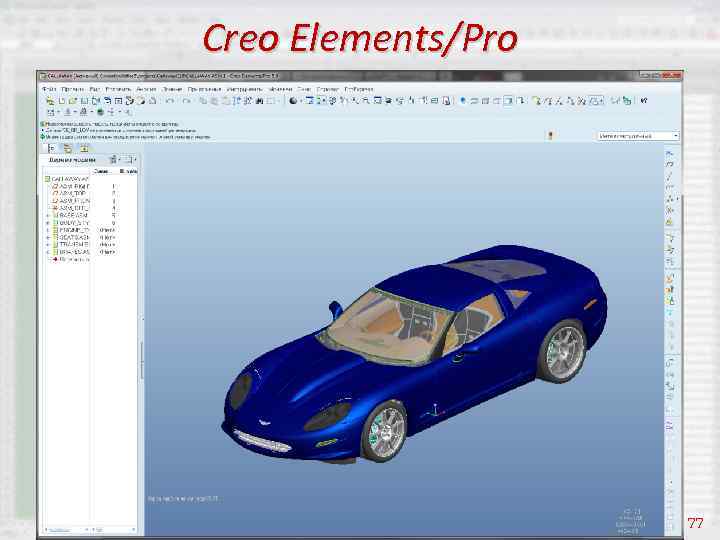This screenshot has height=540, width=720.
Task: Select the ASM_RIGHT datum plane in tree
Action: pyautogui.click(x=70, y=186)
